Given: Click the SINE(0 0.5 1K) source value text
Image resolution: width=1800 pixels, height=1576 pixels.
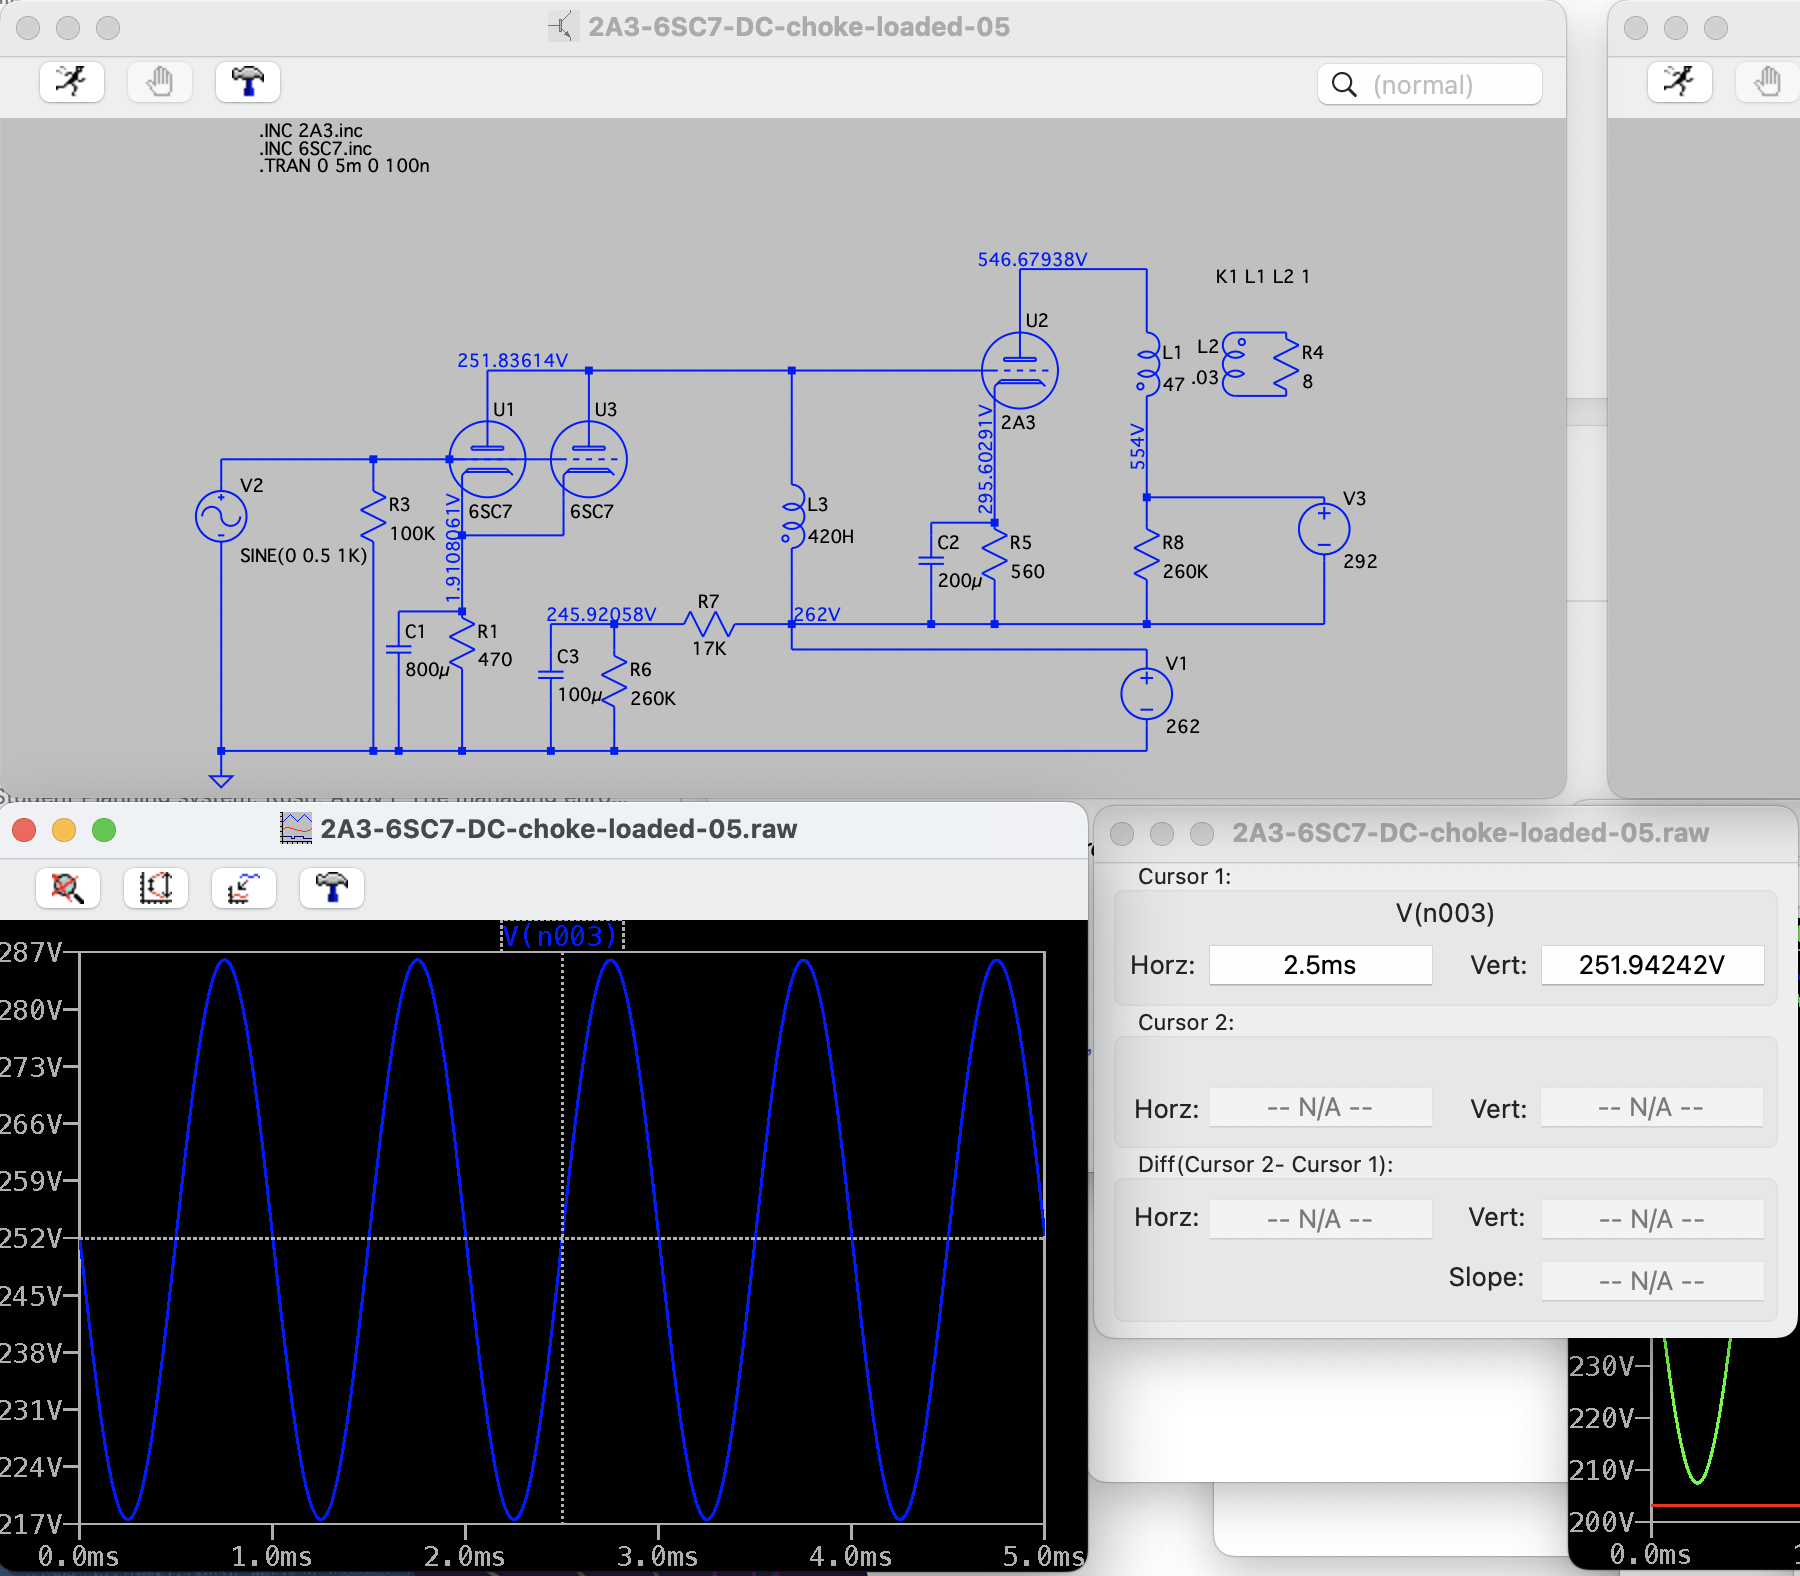Looking at the screenshot, I should coord(303,555).
